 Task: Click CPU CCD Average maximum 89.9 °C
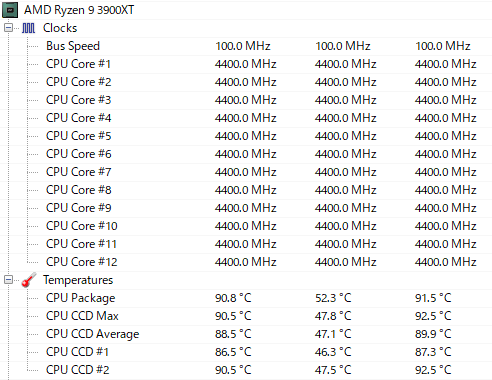click(x=433, y=334)
